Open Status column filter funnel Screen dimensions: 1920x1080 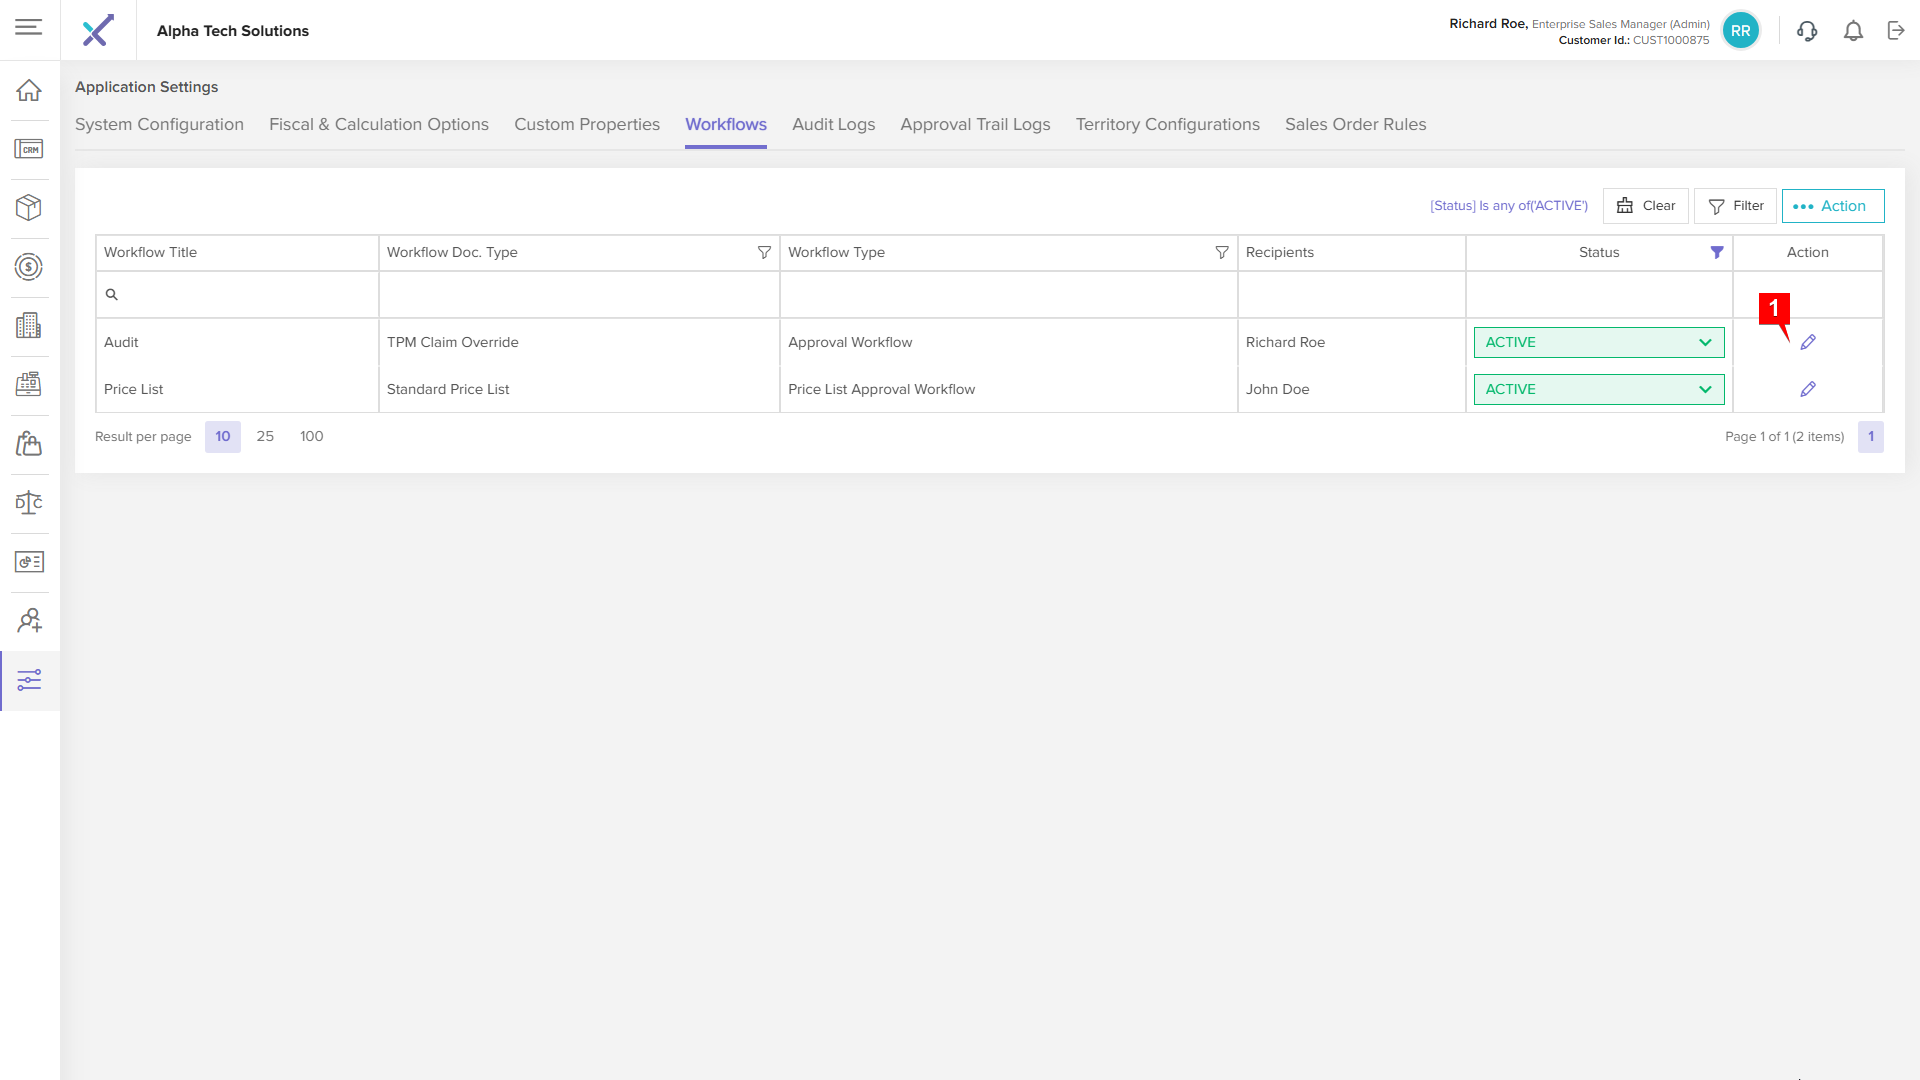[1717, 253]
